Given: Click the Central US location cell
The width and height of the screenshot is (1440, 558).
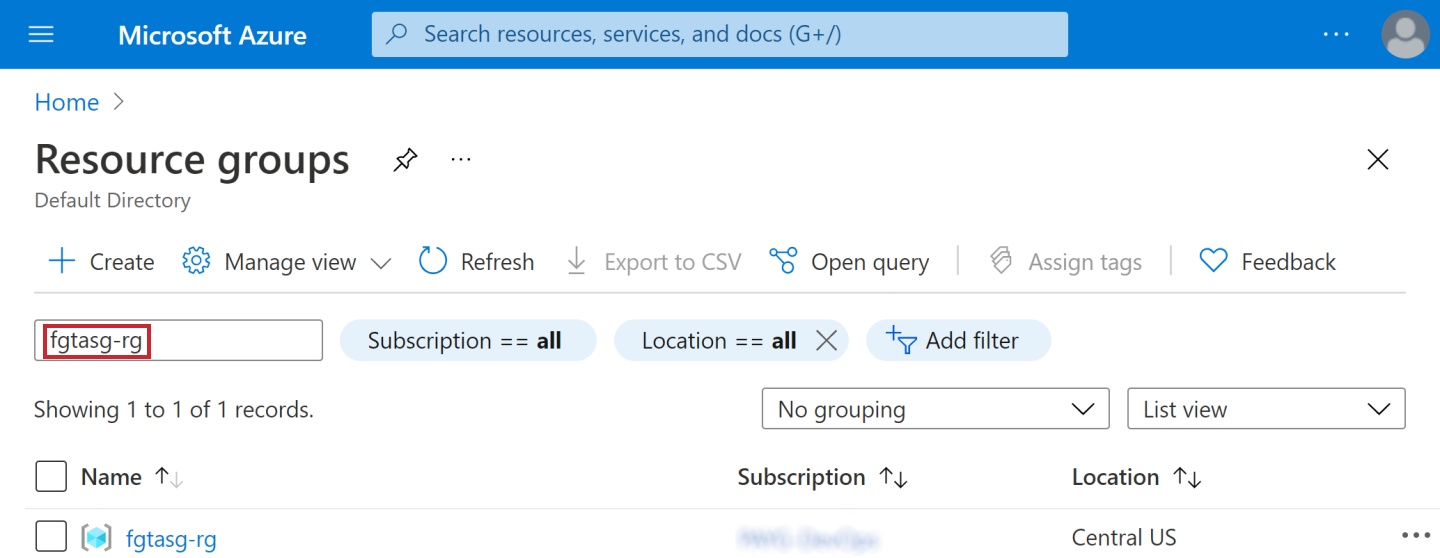Looking at the screenshot, I should (1124, 538).
